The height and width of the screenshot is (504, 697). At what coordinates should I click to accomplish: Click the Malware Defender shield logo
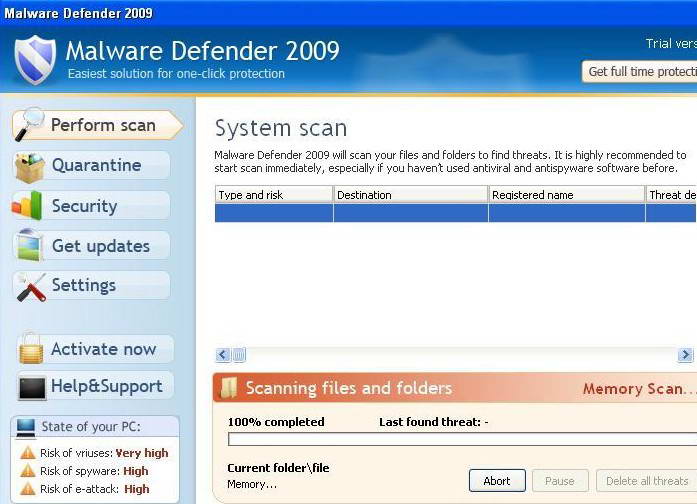[35, 60]
